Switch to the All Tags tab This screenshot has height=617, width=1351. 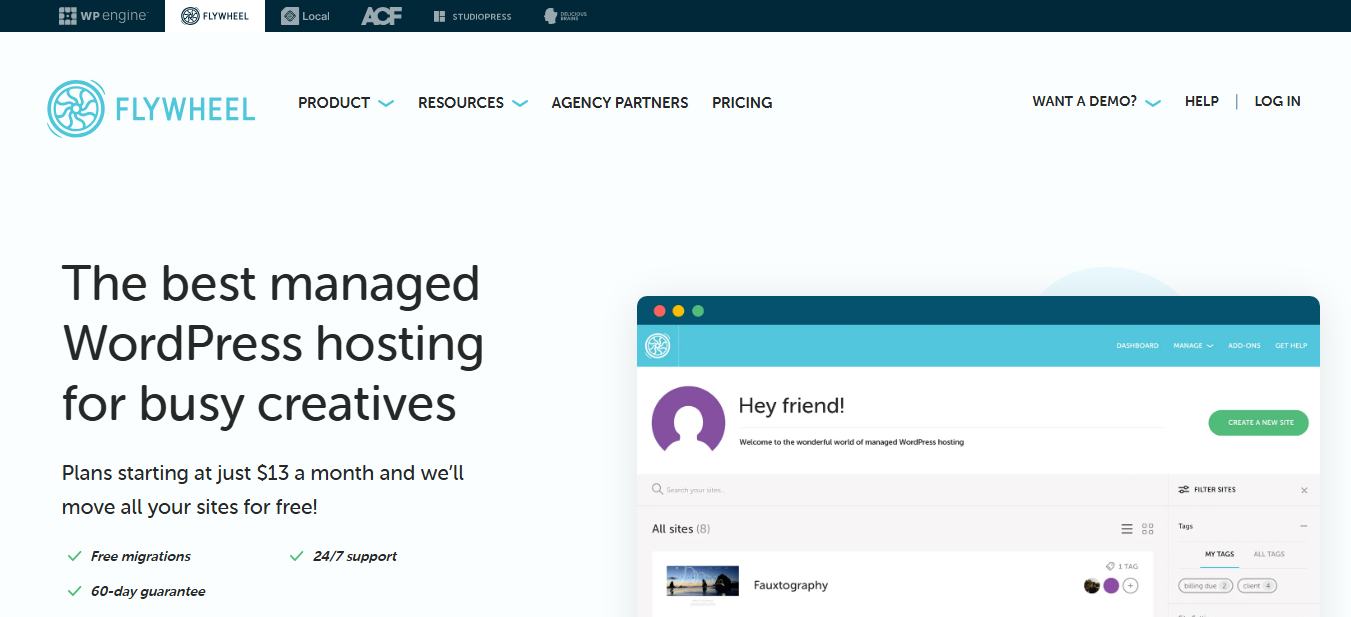(x=1269, y=554)
